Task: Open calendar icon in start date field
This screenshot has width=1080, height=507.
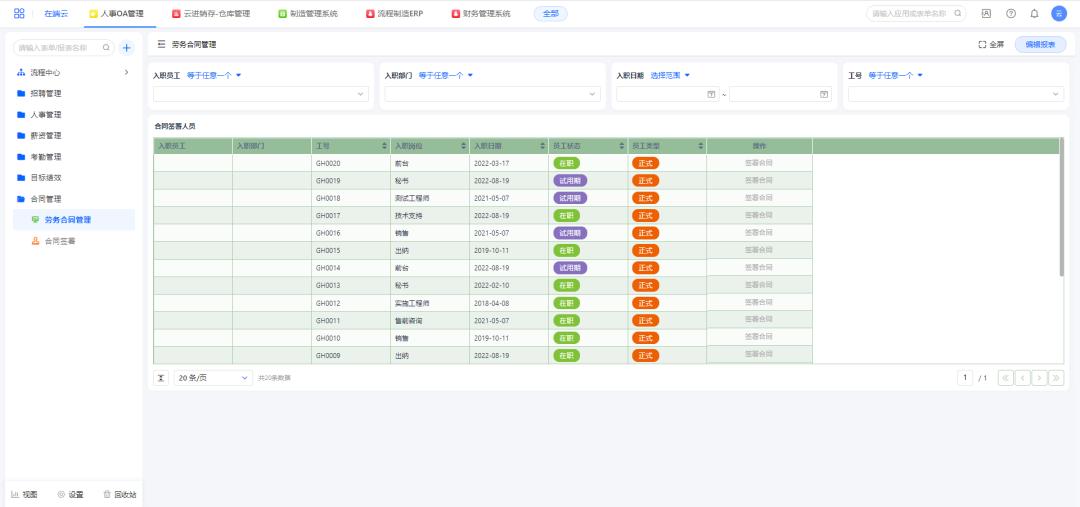Action: tap(711, 94)
